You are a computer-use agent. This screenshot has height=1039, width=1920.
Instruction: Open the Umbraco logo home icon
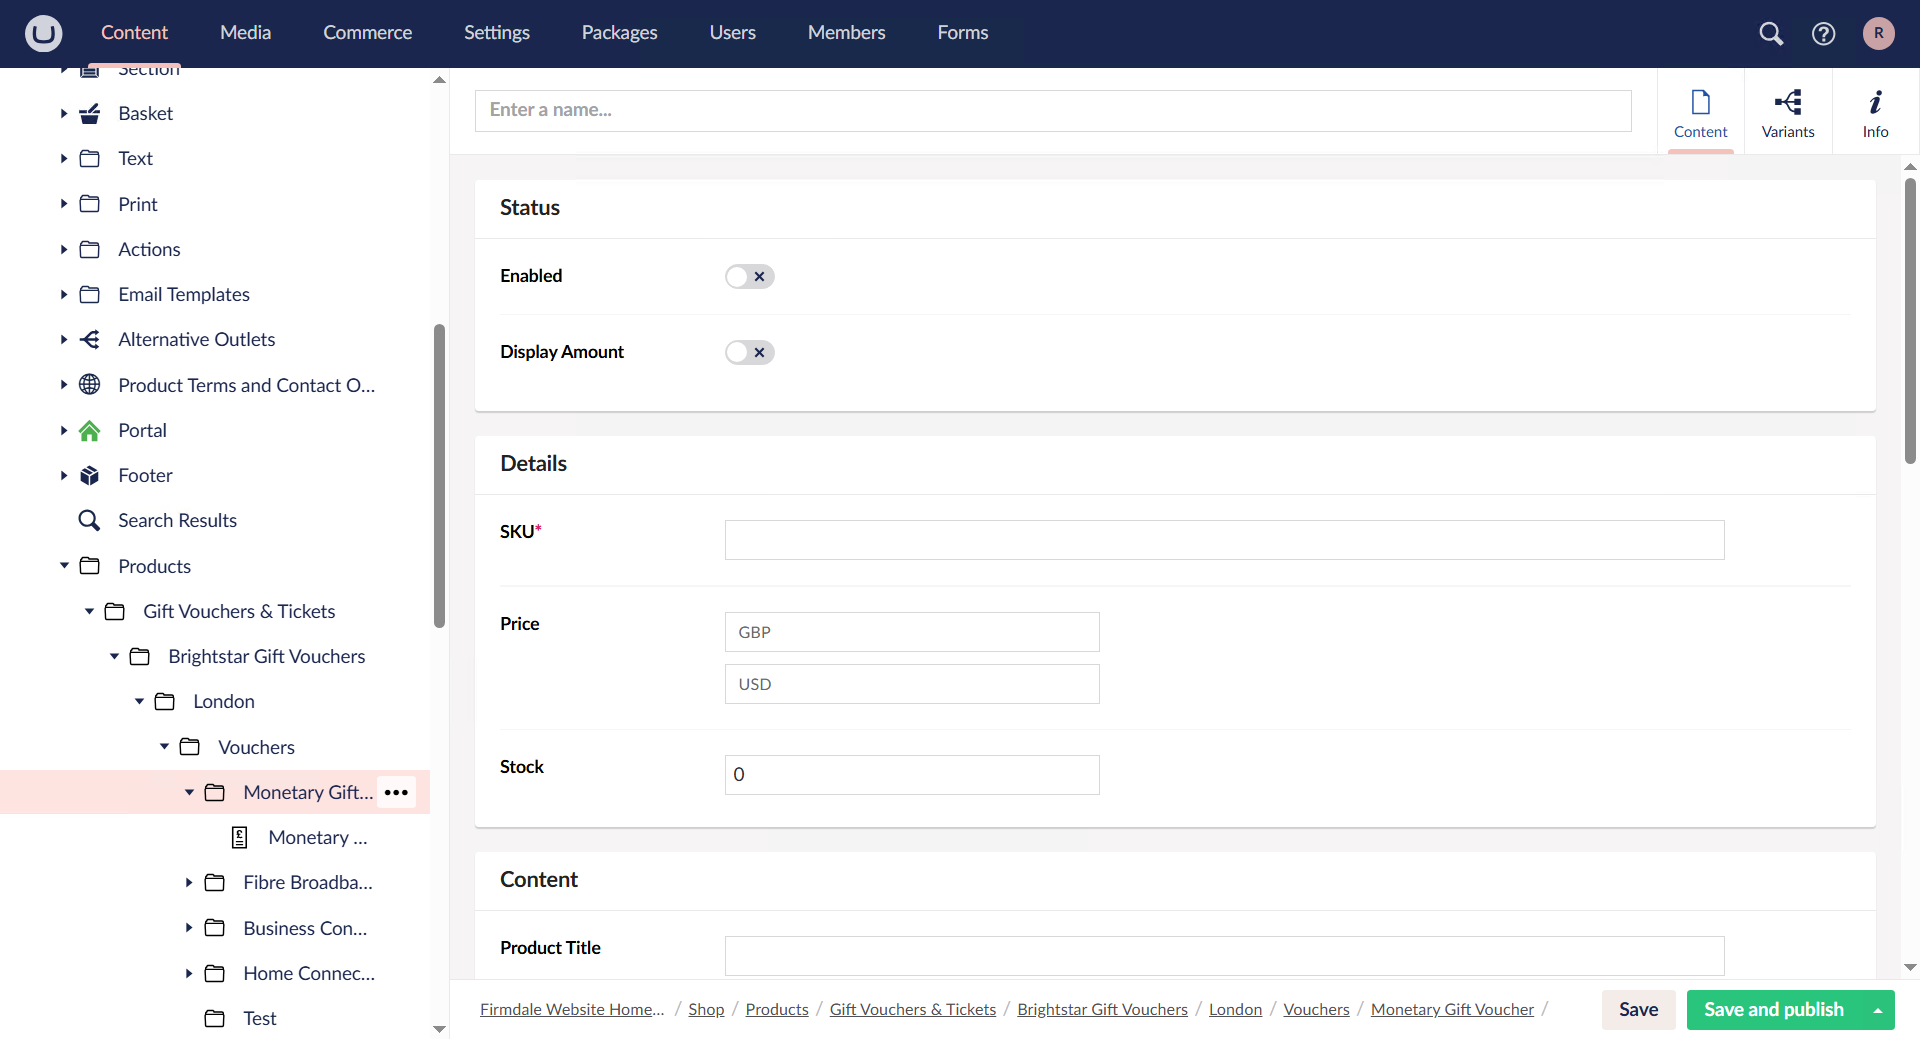pos(42,33)
